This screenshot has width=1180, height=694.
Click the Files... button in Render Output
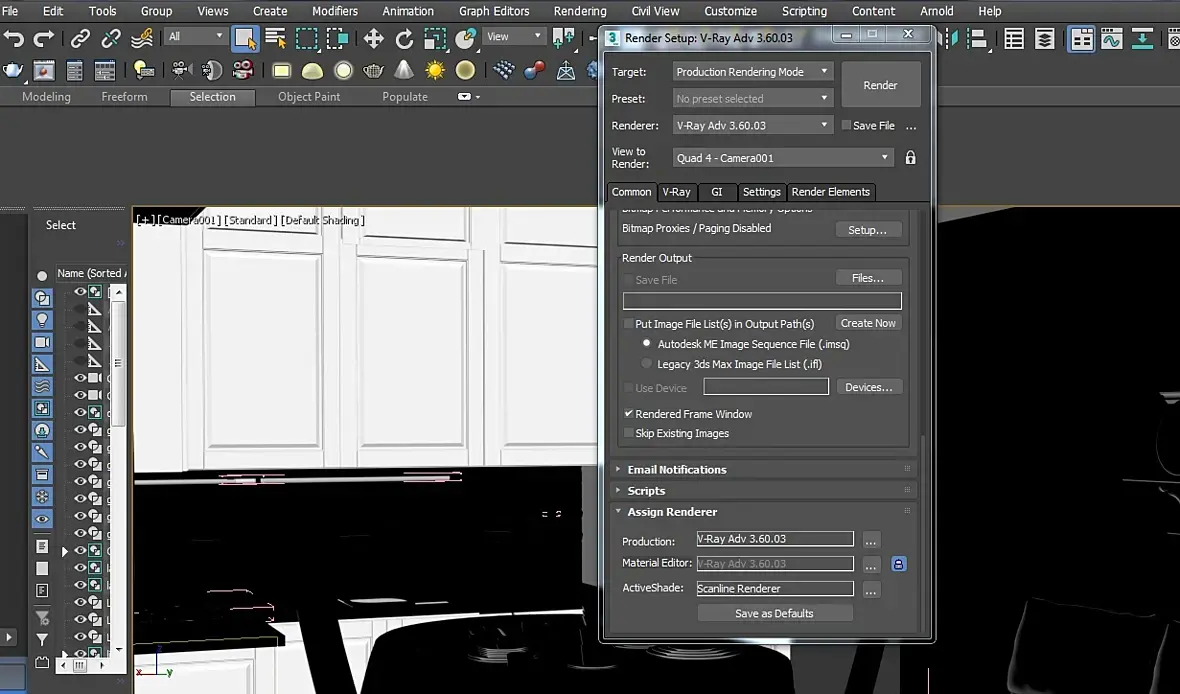pyautogui.click(x=867, y=278)
